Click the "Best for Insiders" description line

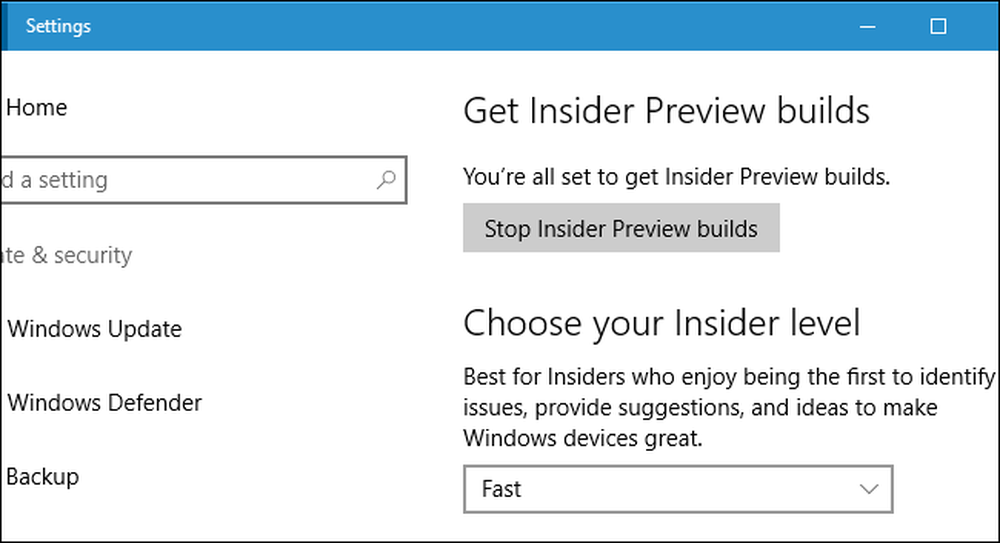tap(729, 377)
